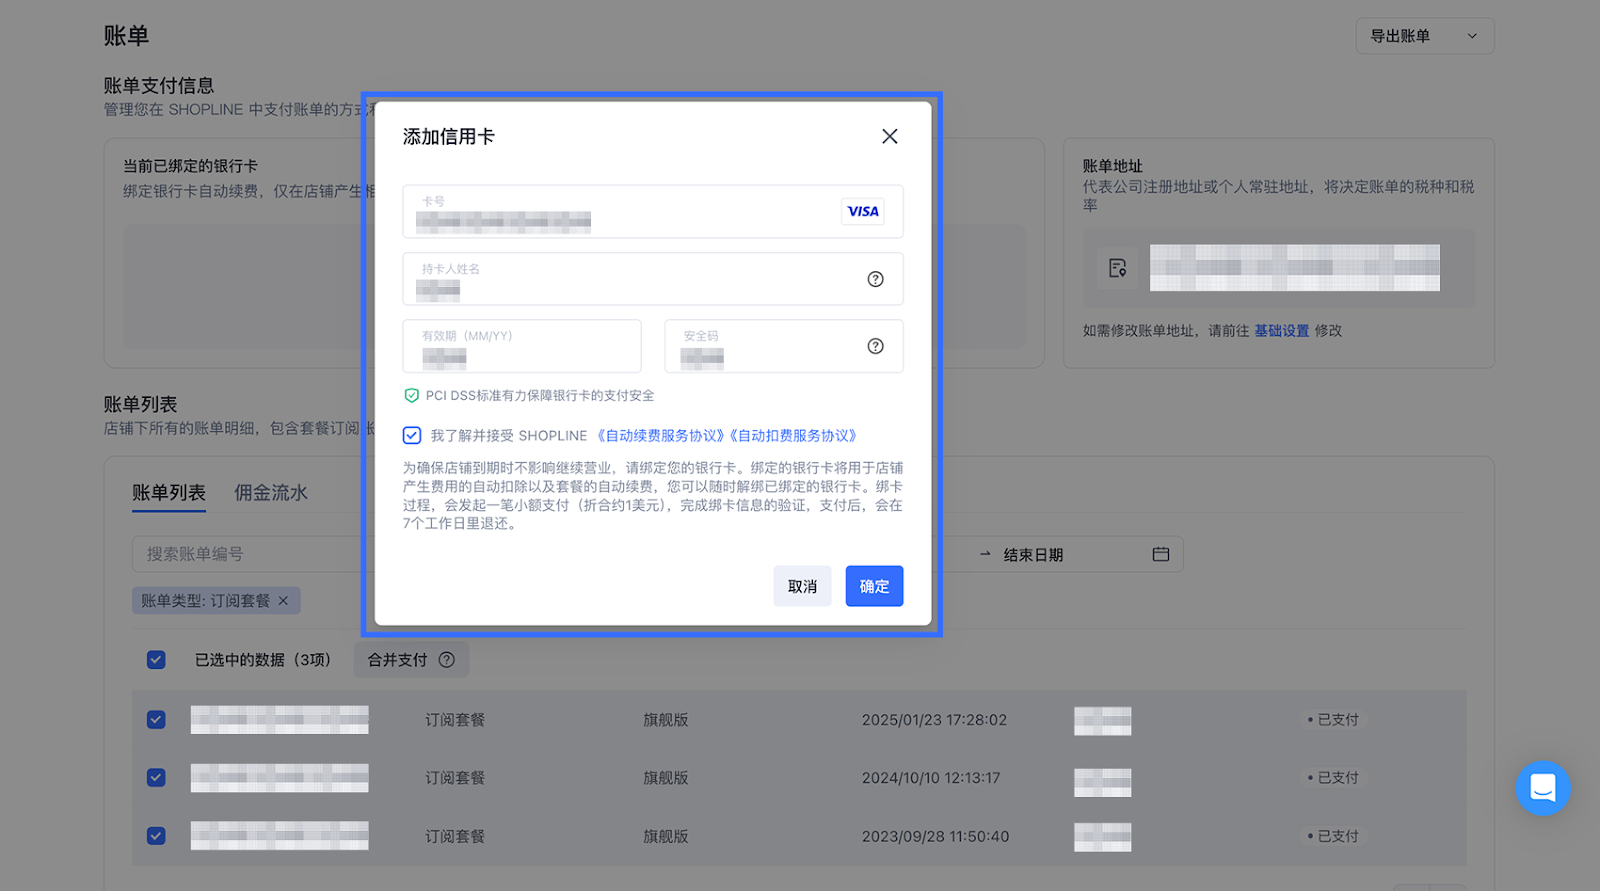The image size is (1600, 892).
Task: Click the 合并支付 button
Action: point(411,660)
